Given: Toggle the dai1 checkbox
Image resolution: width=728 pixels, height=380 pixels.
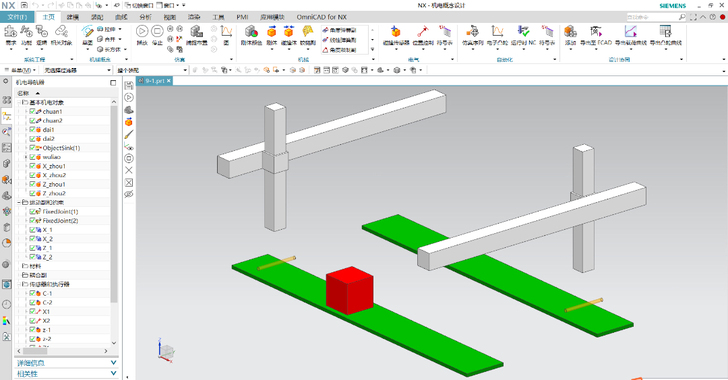Looking at the screenshot, I should coord(32,130).
